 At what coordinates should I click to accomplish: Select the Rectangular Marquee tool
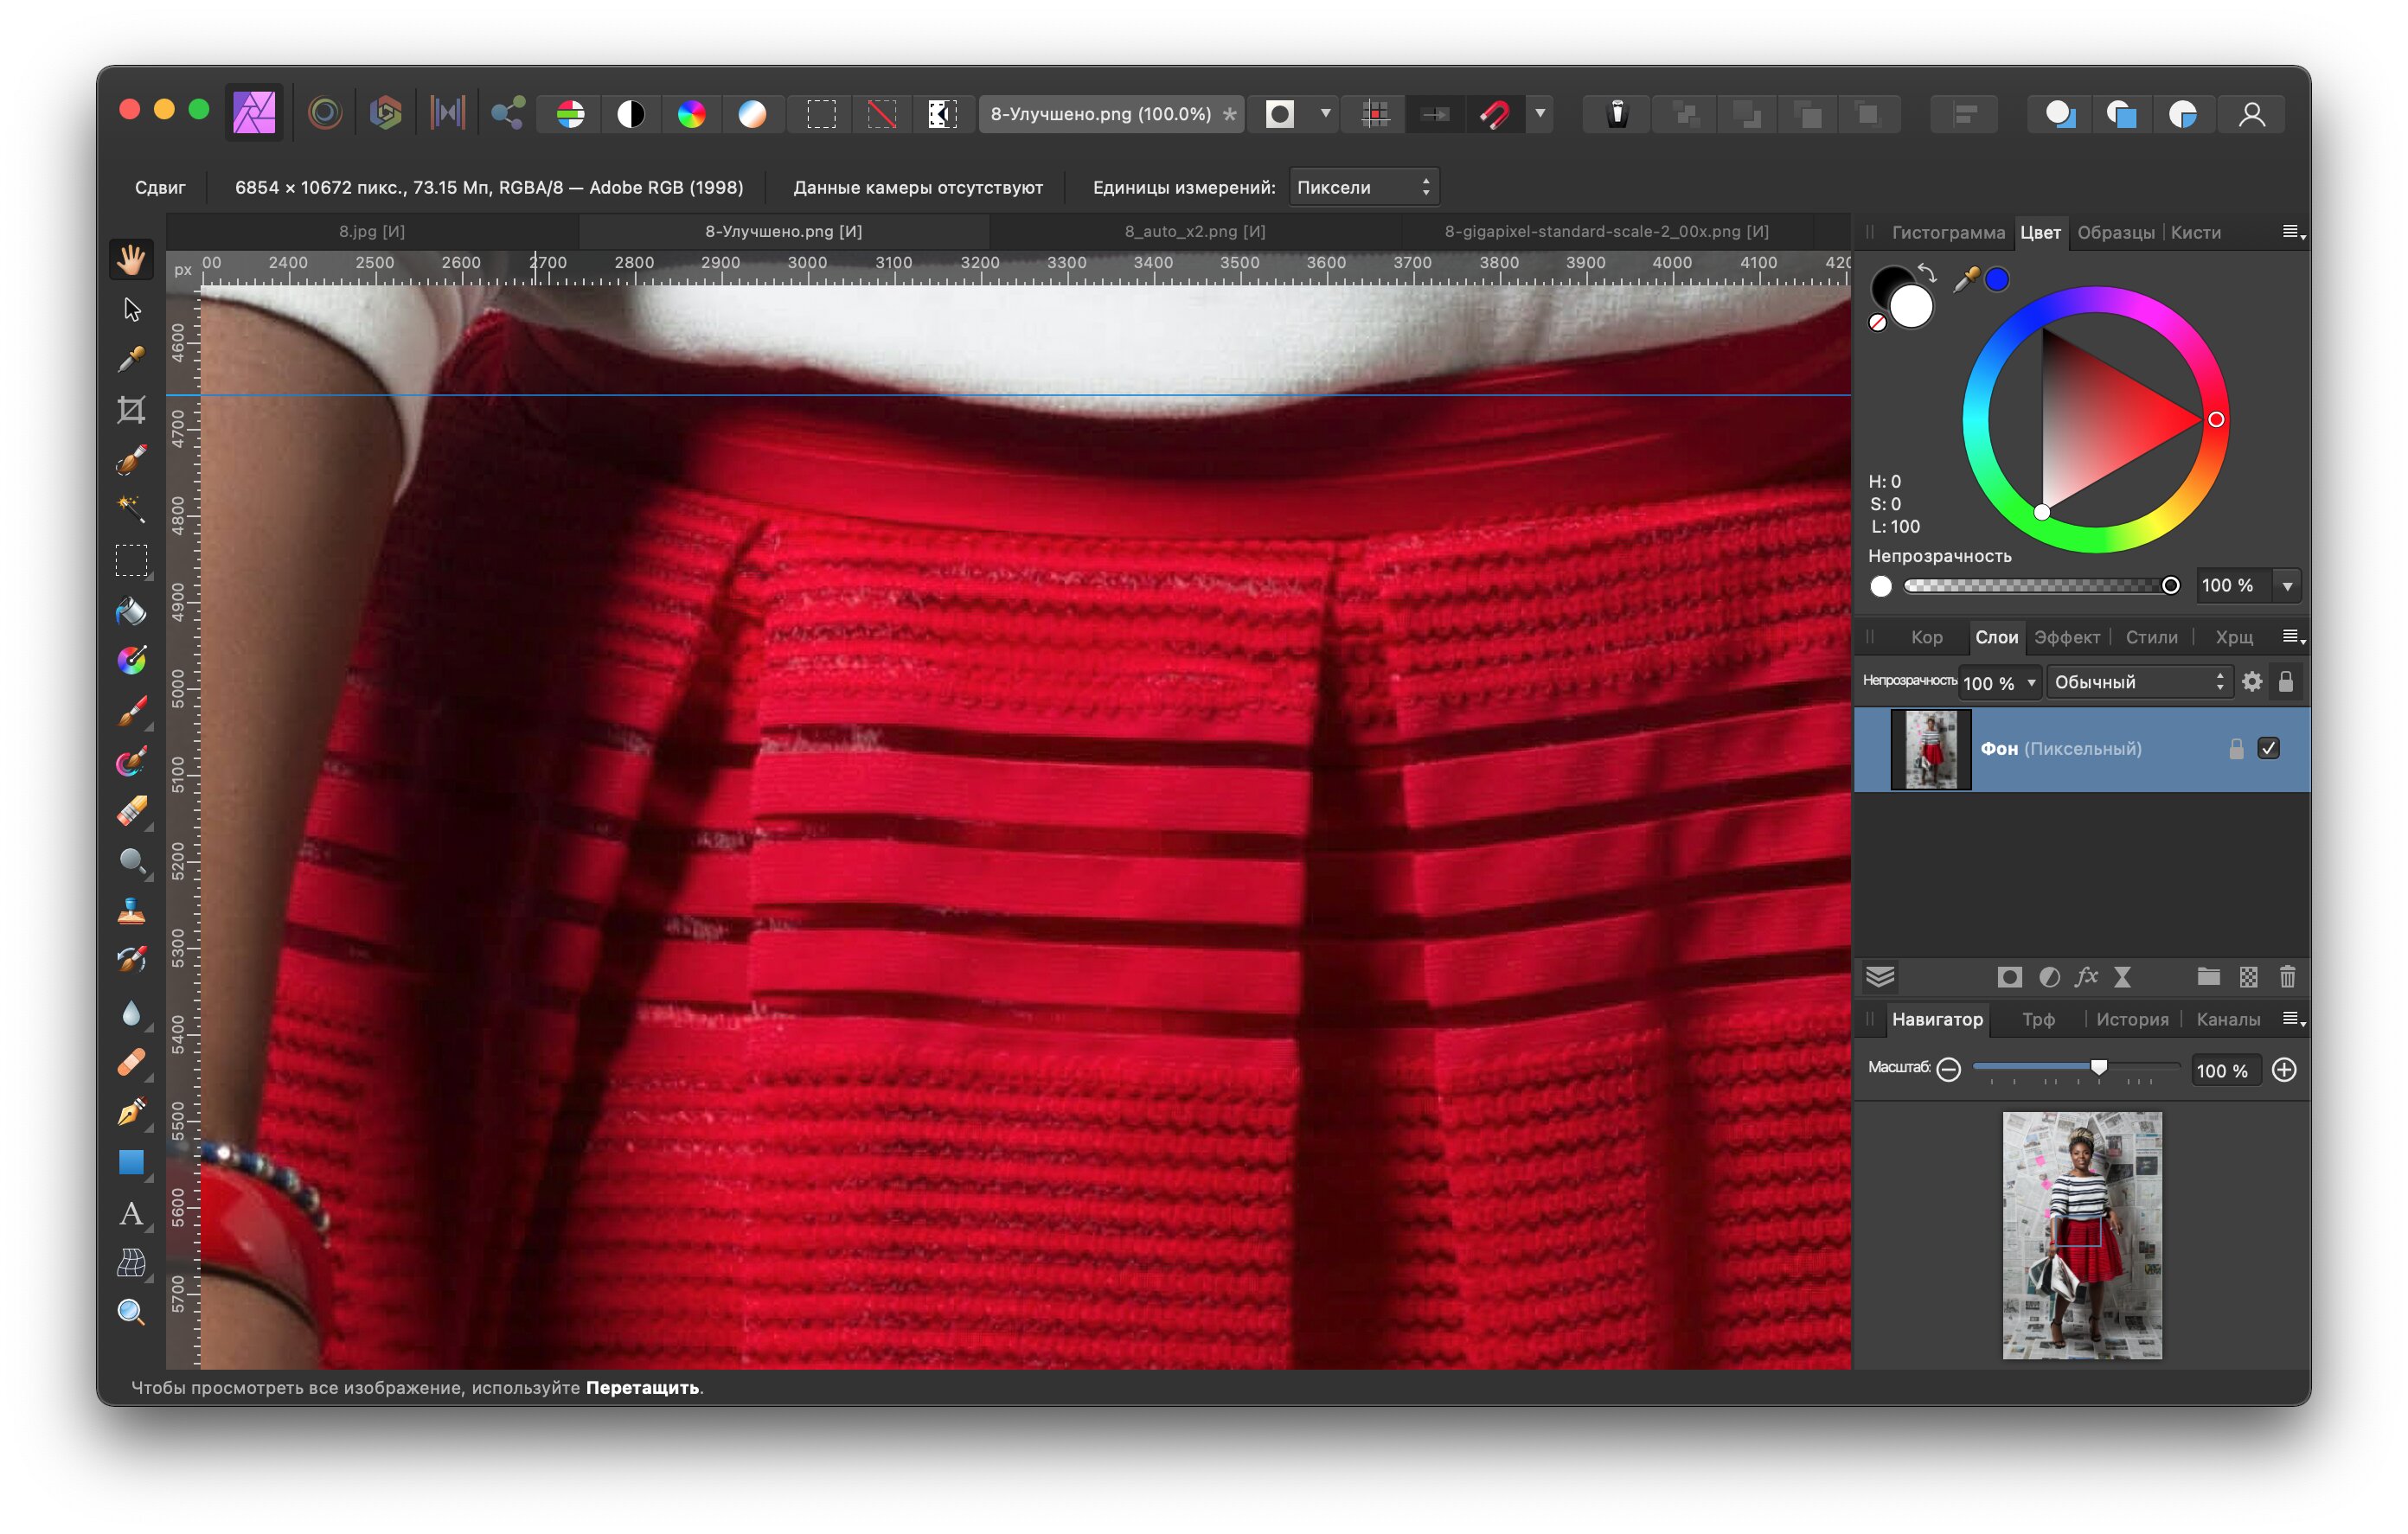click(131, 560)
